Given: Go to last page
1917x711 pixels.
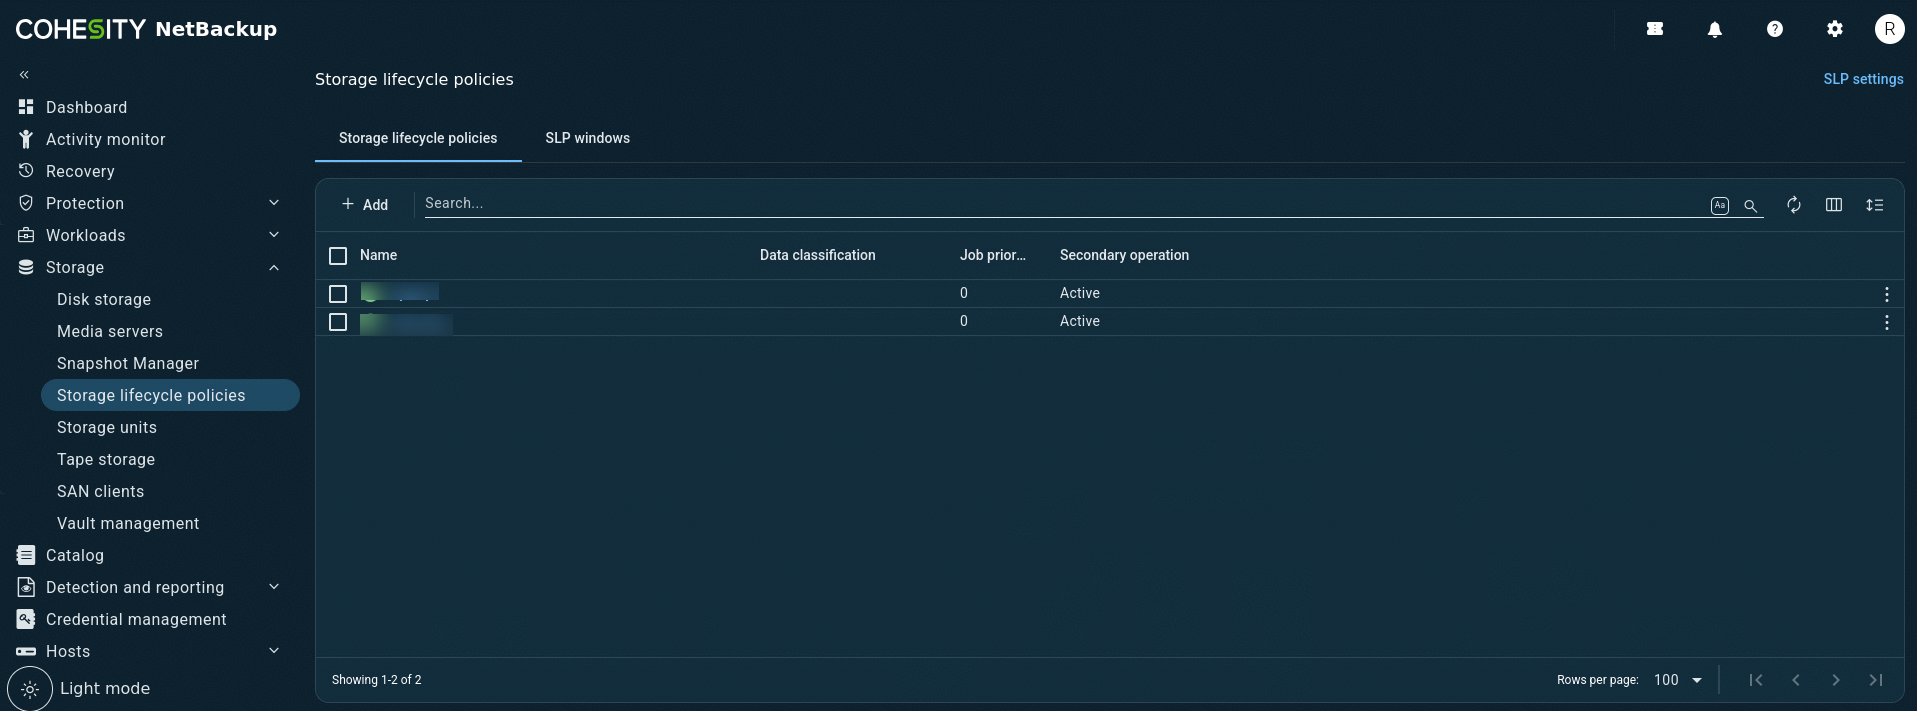Looking at the screenshot, I should 1876,680.
